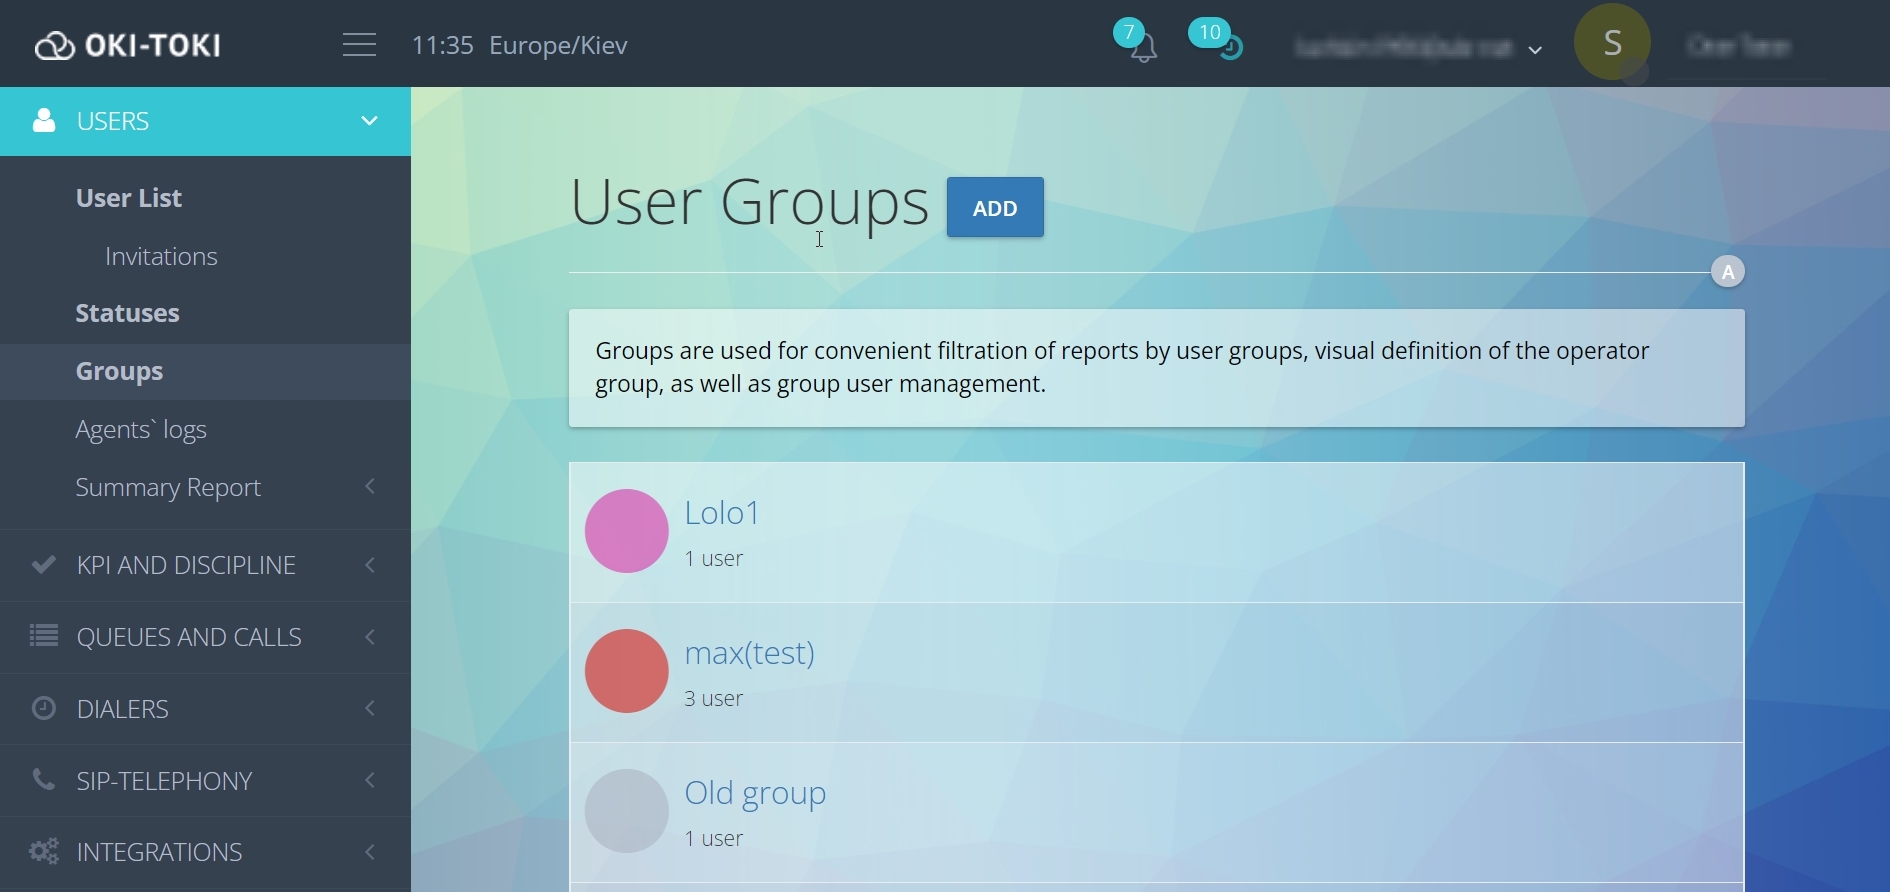Click the SIP-TELEPHONY phone icon

[x=44, y=779]
